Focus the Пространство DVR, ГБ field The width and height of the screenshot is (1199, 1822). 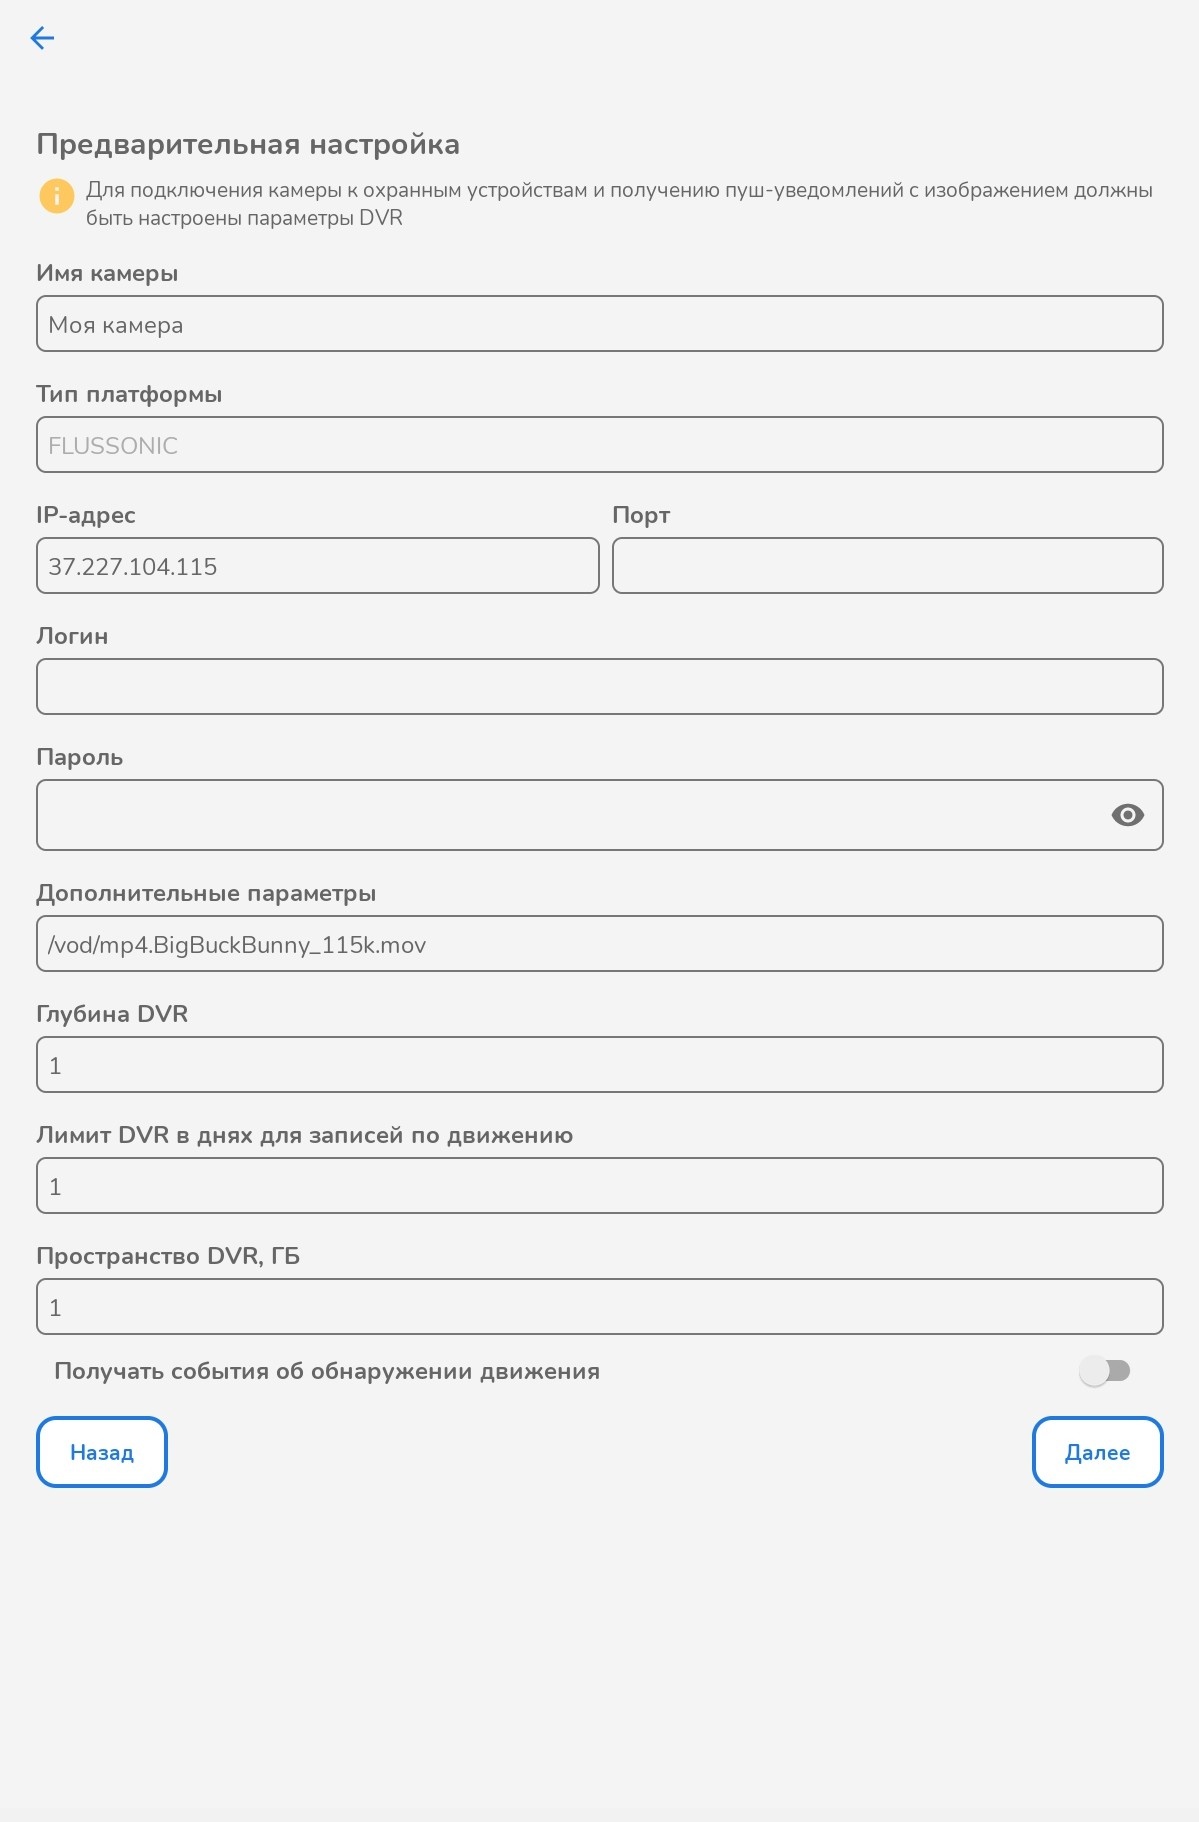point(599,1307)
